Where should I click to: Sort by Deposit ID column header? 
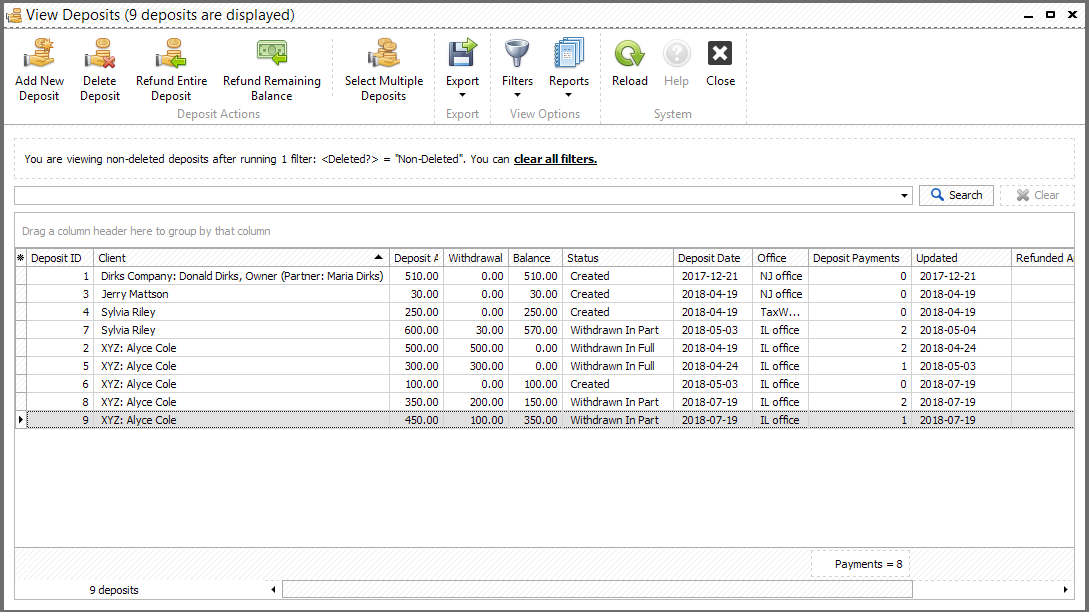(x=60, y=258)
